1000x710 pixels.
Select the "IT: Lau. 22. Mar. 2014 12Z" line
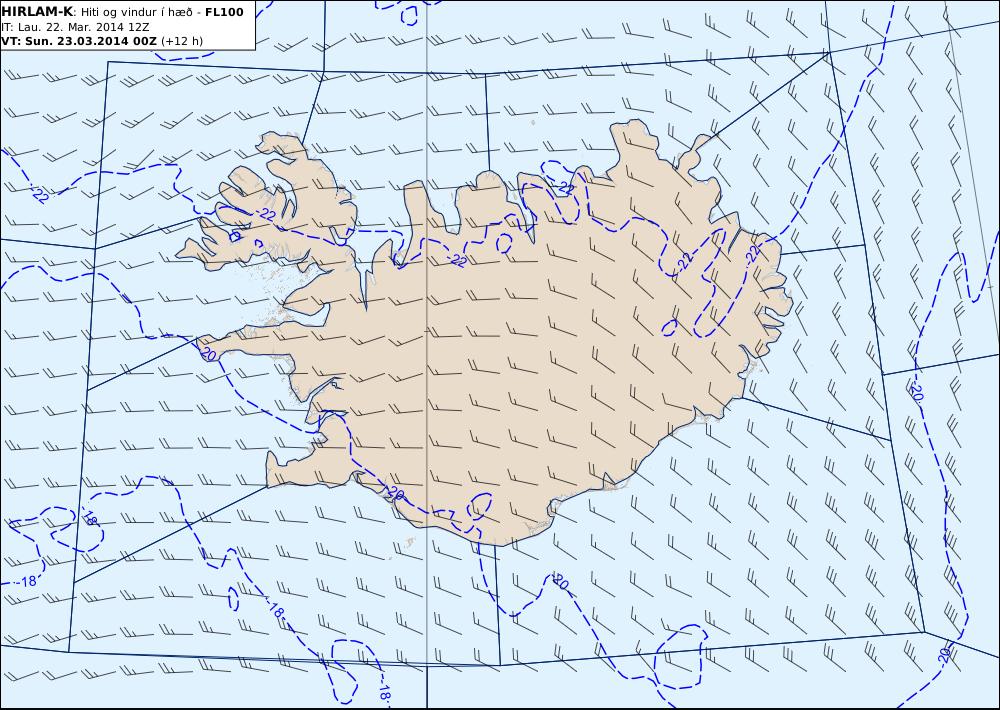(76, 27)
